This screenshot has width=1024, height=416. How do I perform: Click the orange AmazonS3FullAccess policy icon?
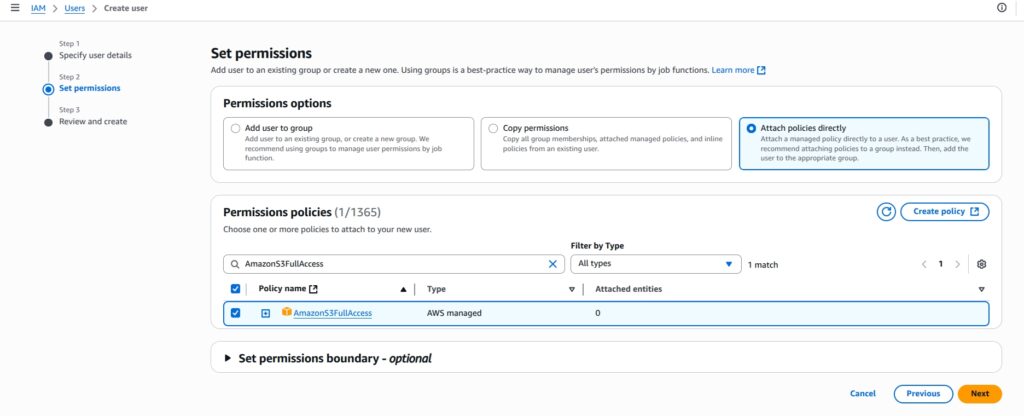coord(287,312)
